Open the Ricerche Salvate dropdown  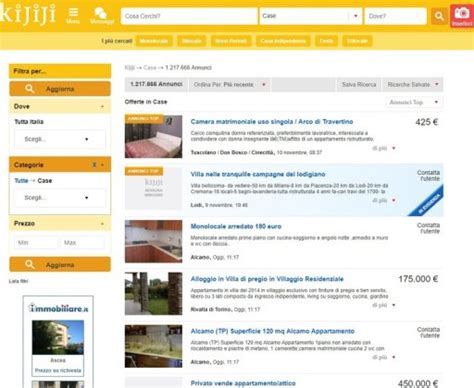413,85
